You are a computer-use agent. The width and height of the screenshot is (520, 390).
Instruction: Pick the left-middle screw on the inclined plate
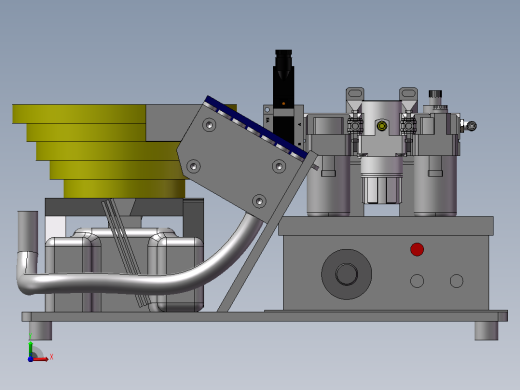(x=193, y=166)
